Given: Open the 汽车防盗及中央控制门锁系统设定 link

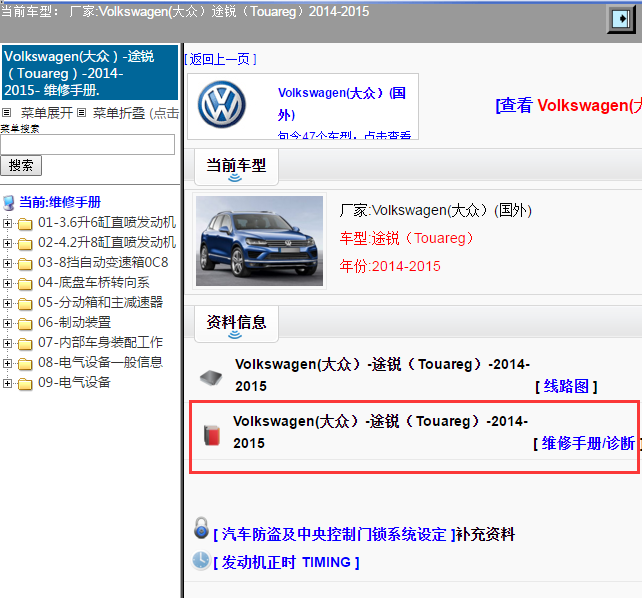Looking at the screenshot, I should (x=334, y=535).
